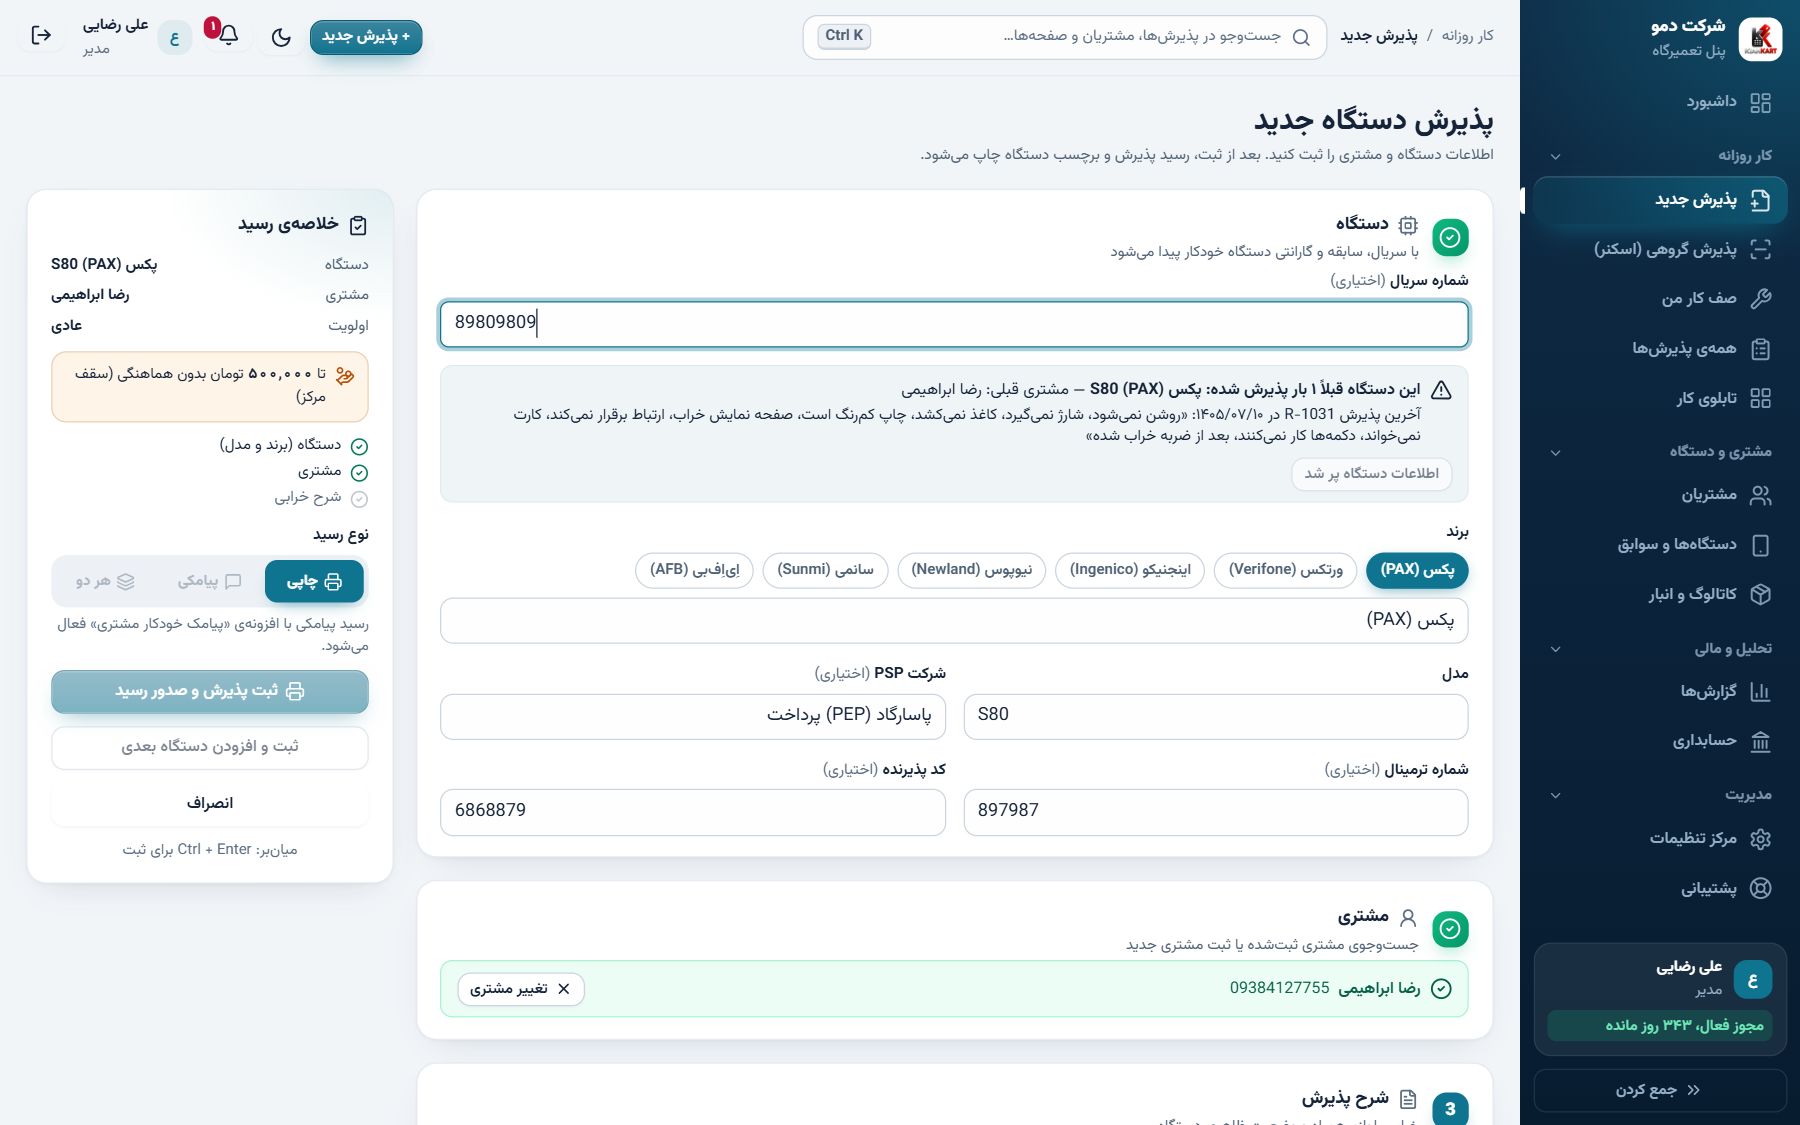1800x1125 pixels.
Task: Click the شماره ترمینال input field
Action: pyautogui.click(x=1215, y=811)
